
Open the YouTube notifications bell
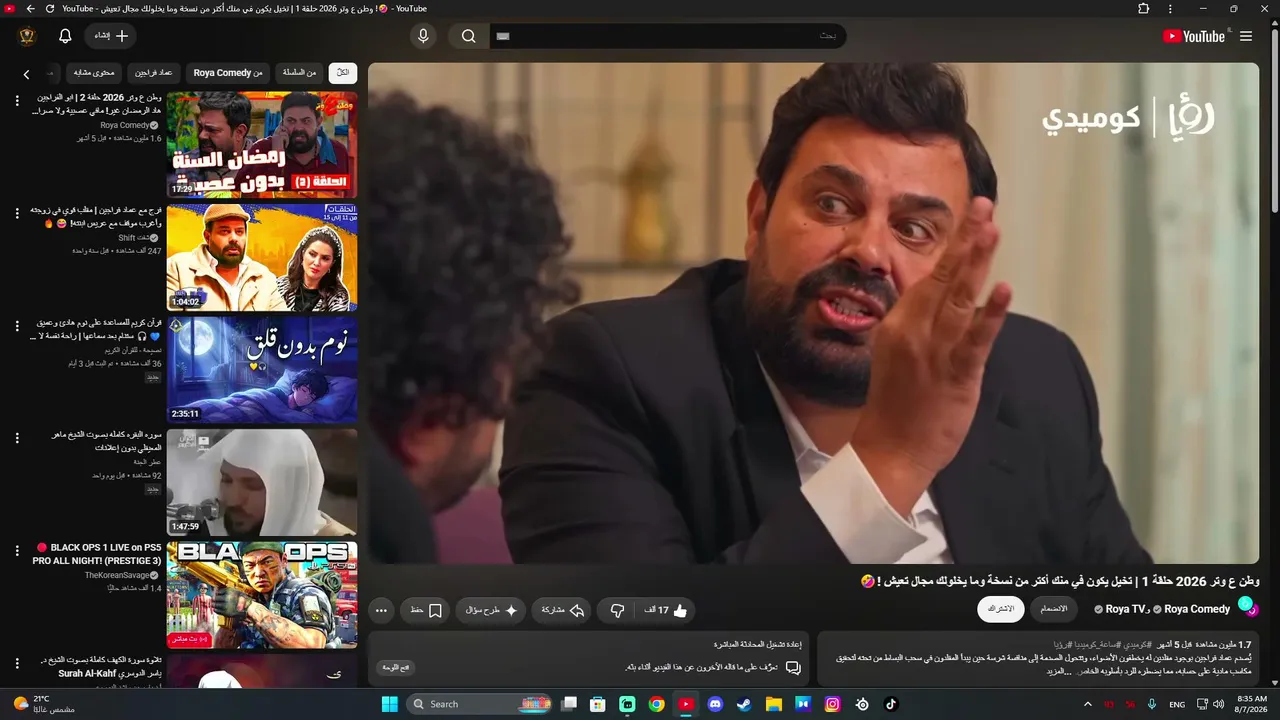click(x=65, y=36)
